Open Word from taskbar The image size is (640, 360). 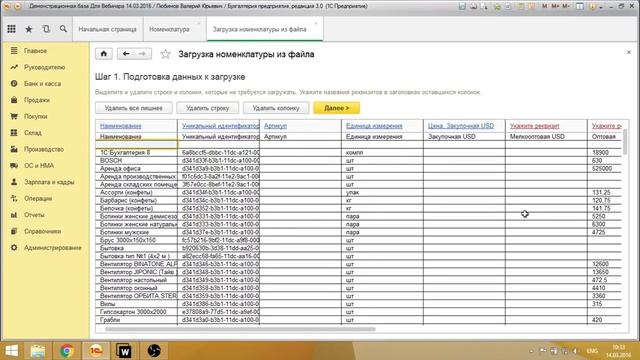[x=124, y=351]
